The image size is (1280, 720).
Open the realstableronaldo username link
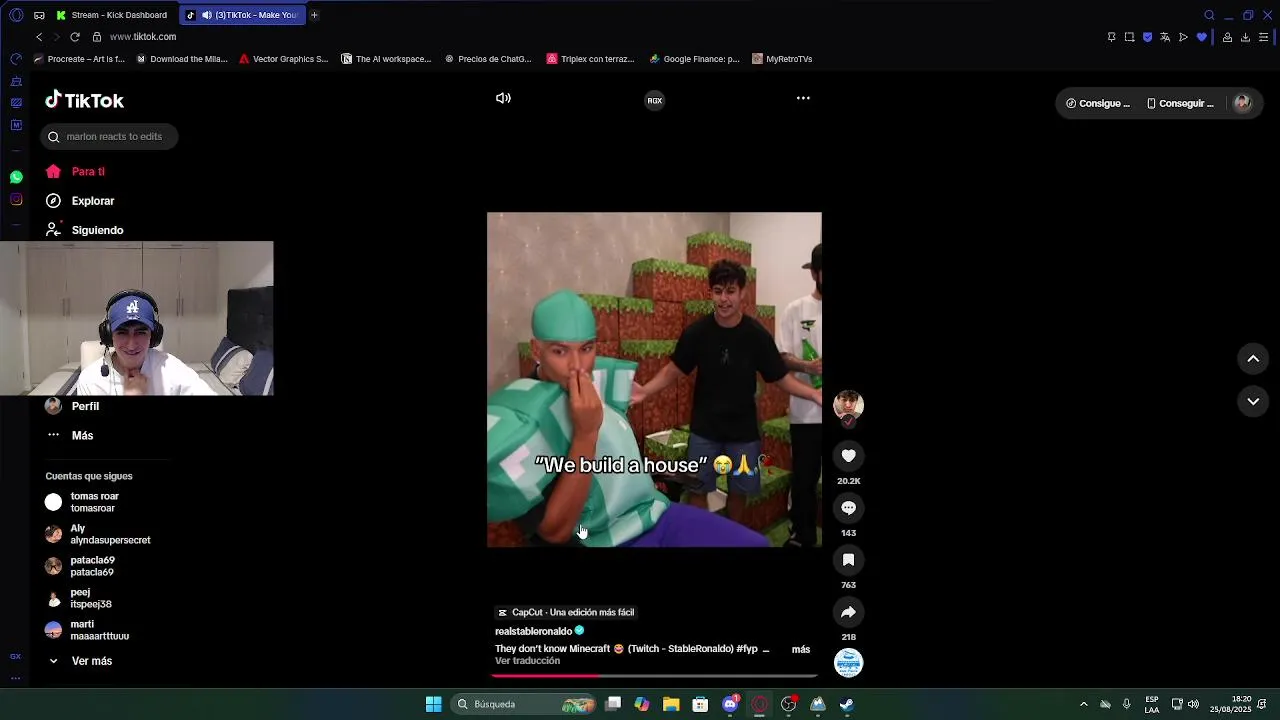coord(533,631)
